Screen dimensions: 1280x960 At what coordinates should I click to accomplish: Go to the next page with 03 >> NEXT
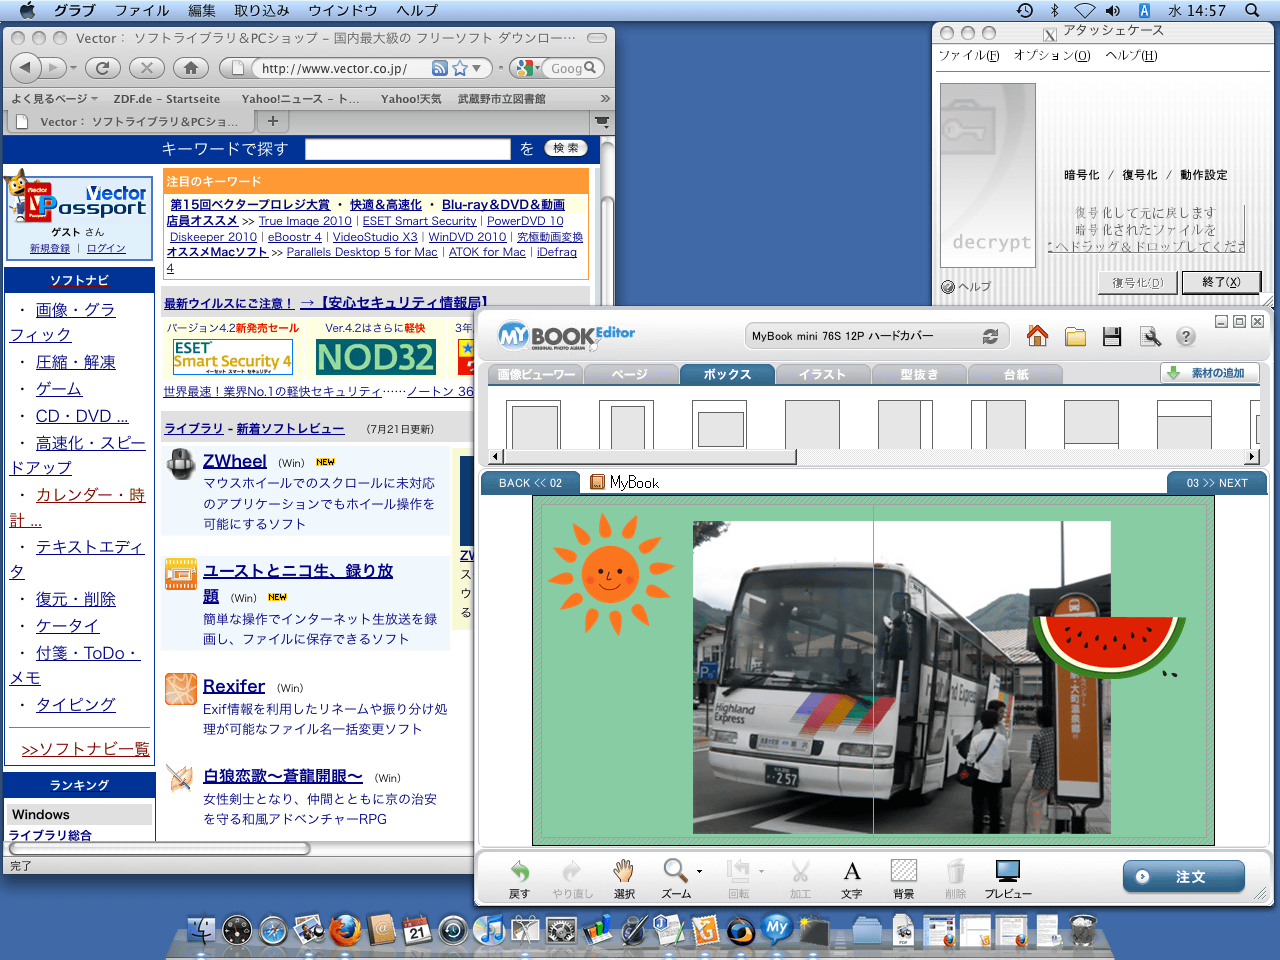pos(1217,482)
